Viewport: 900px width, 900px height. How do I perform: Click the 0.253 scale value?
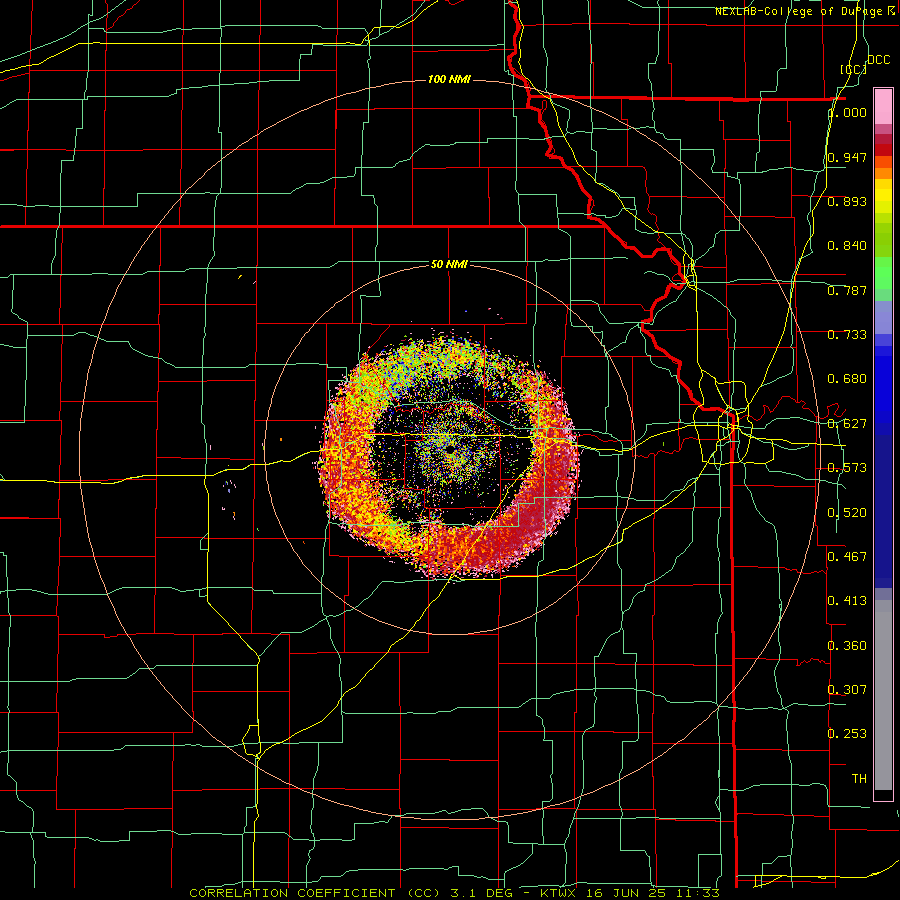tap(847, 734)
